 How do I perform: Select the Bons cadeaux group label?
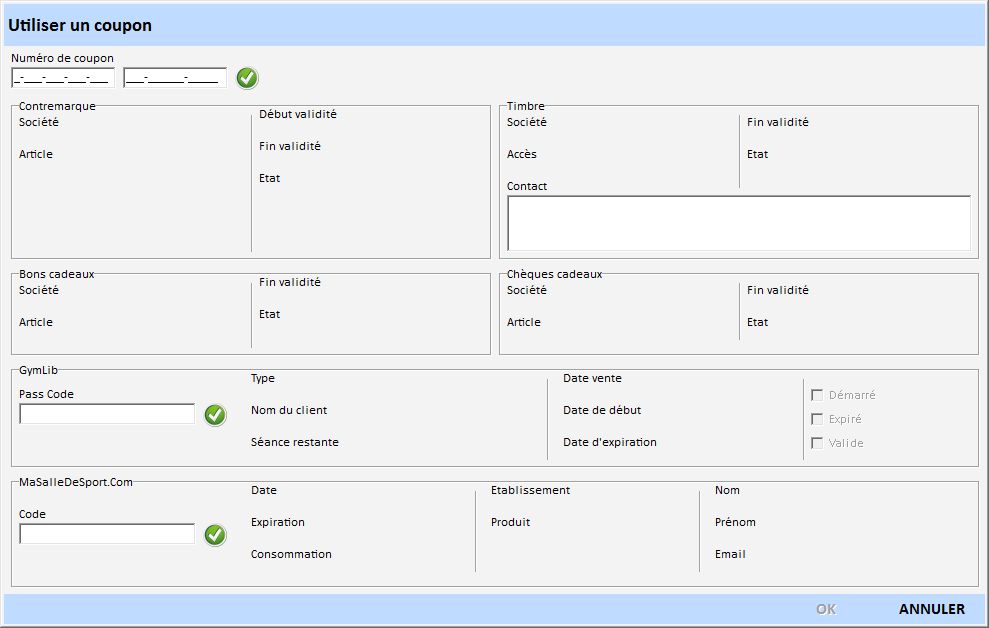57,274
